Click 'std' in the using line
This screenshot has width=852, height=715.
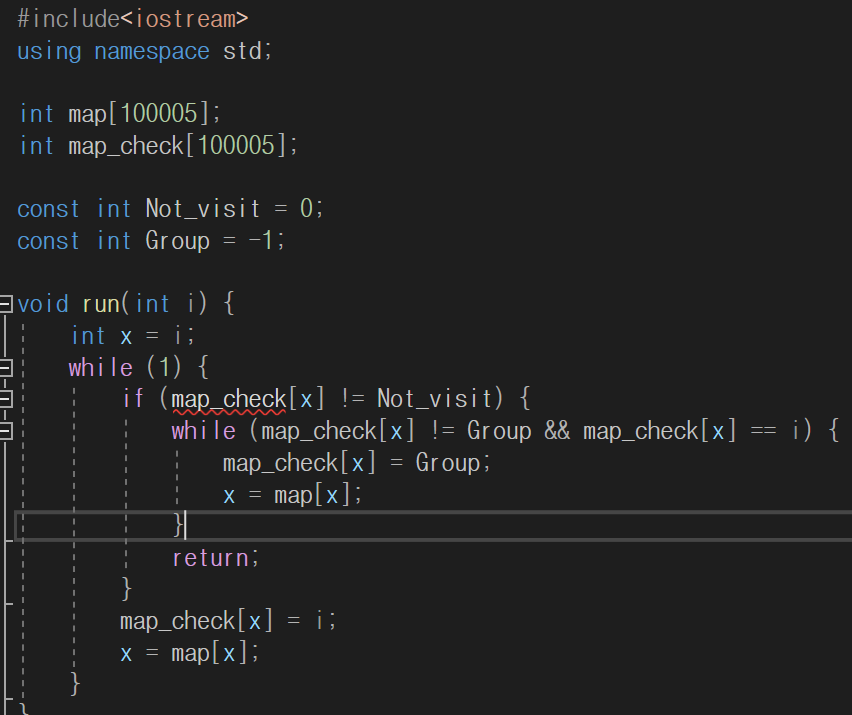click(242, 51)
